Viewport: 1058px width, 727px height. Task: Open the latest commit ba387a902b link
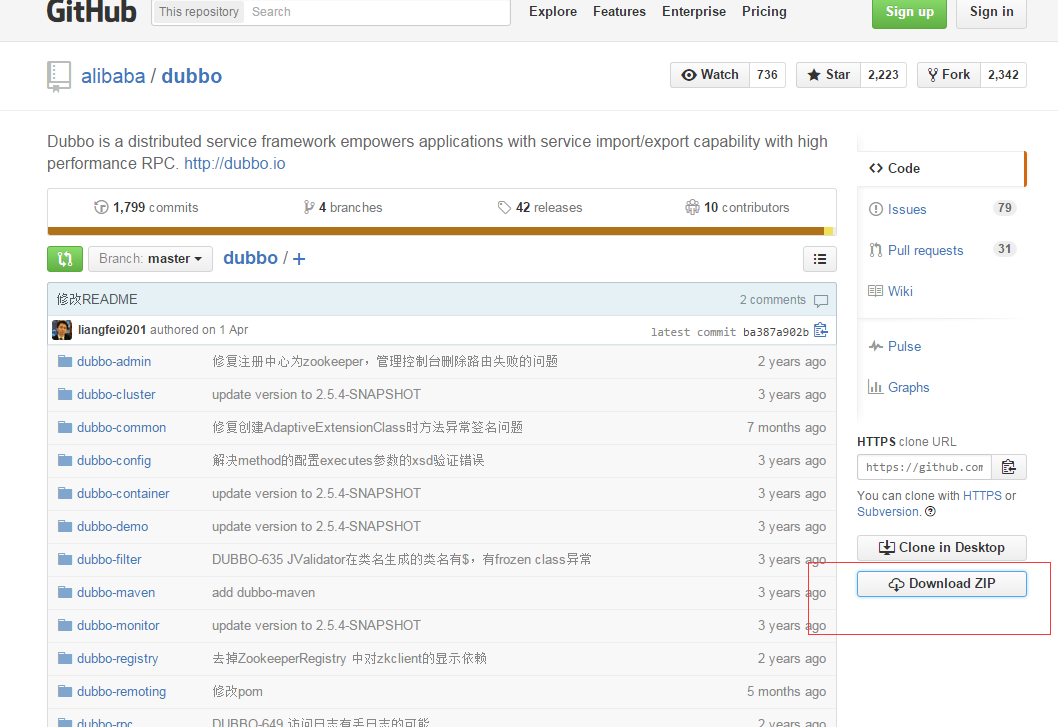click(776, 332)
